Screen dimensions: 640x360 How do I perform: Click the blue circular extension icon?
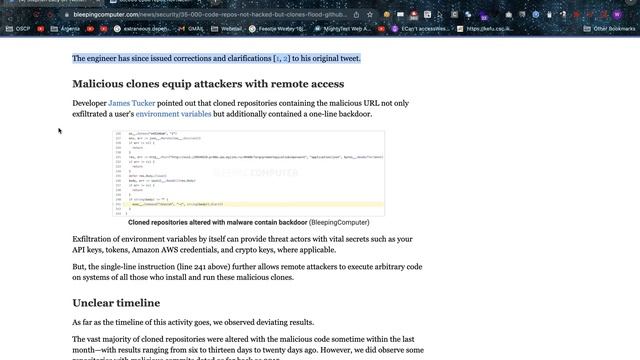[536, 15]
